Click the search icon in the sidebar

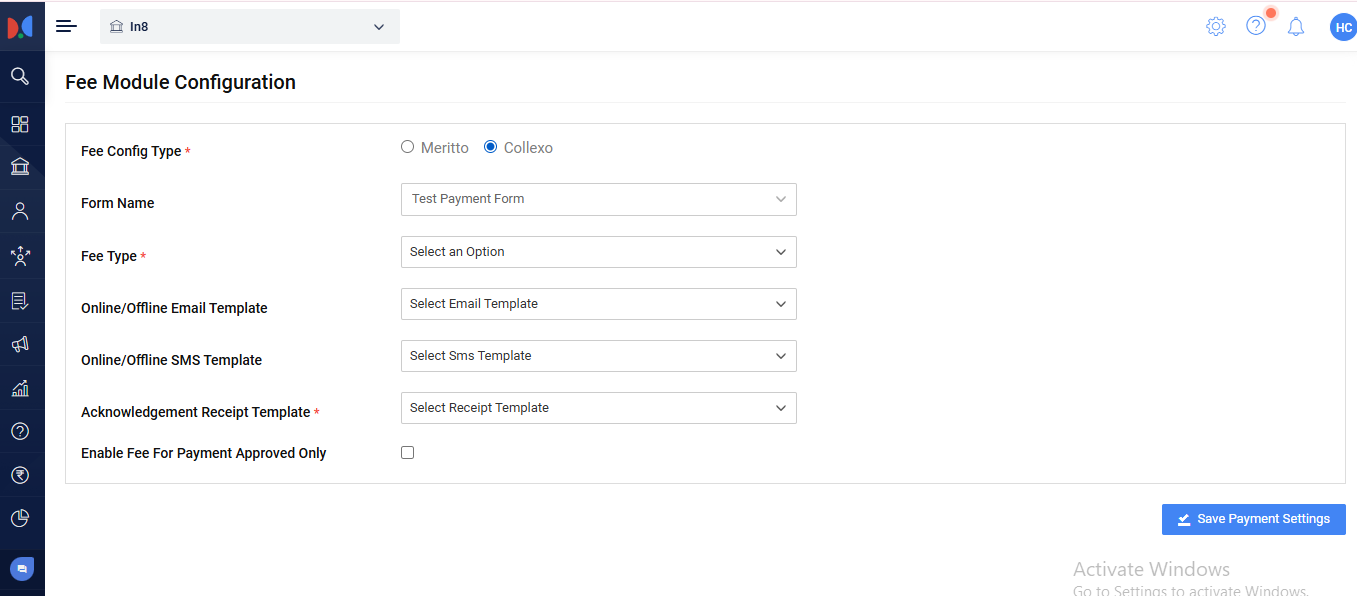point(20,76)
